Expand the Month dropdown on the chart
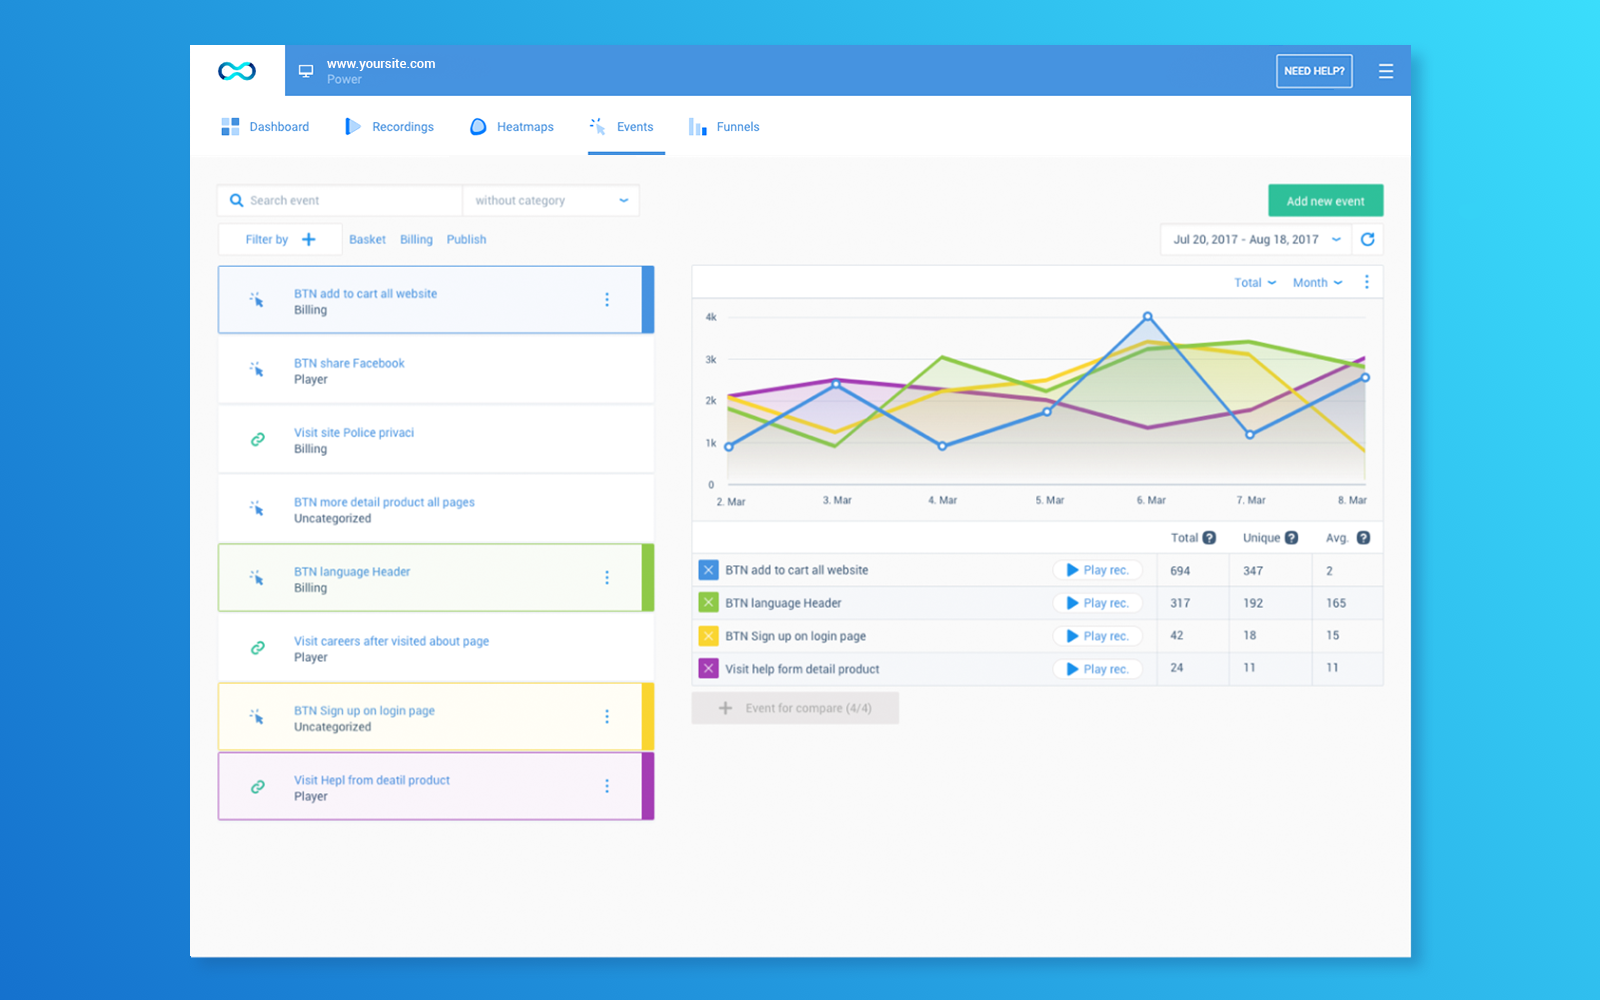1600x1000 pixels. 1316,282
